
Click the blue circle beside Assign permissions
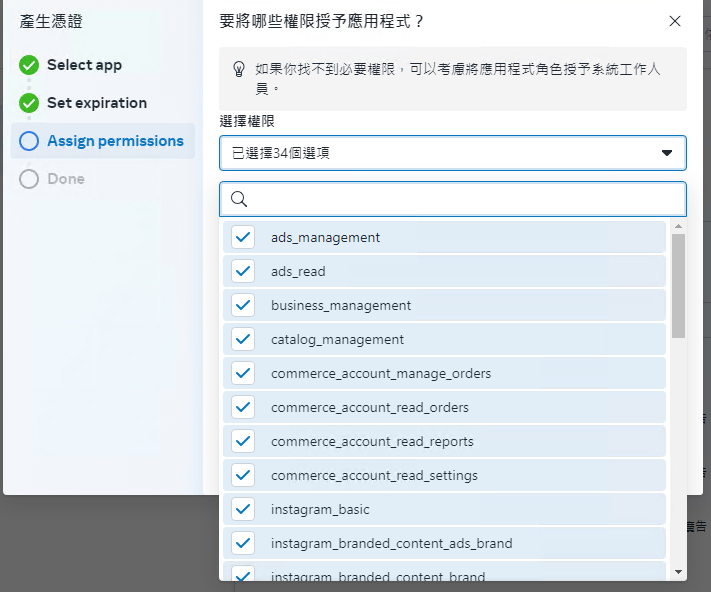point(29,141)
